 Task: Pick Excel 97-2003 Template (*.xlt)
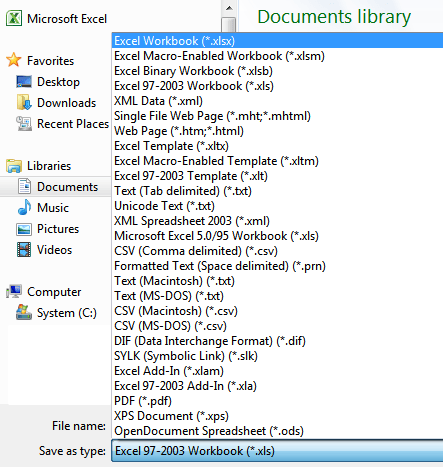point(277,176)
